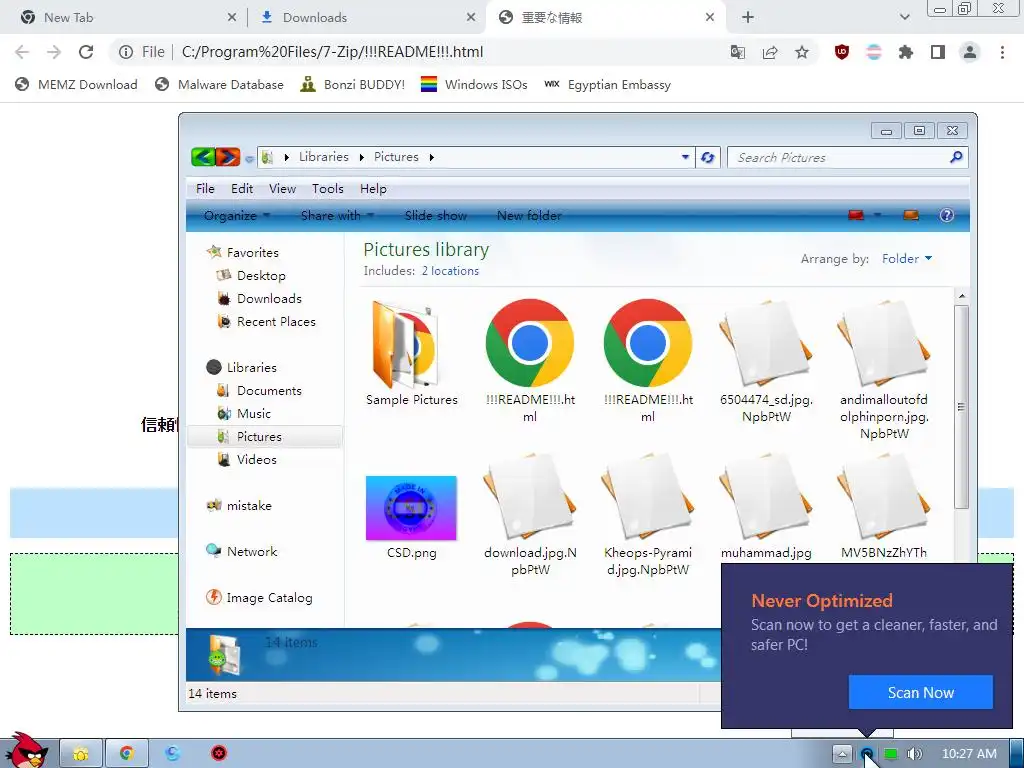Open the Egyptian Embassy bookmark
Image resolution: width=1024 pixels, height=768 pixels.
(608, 84)
